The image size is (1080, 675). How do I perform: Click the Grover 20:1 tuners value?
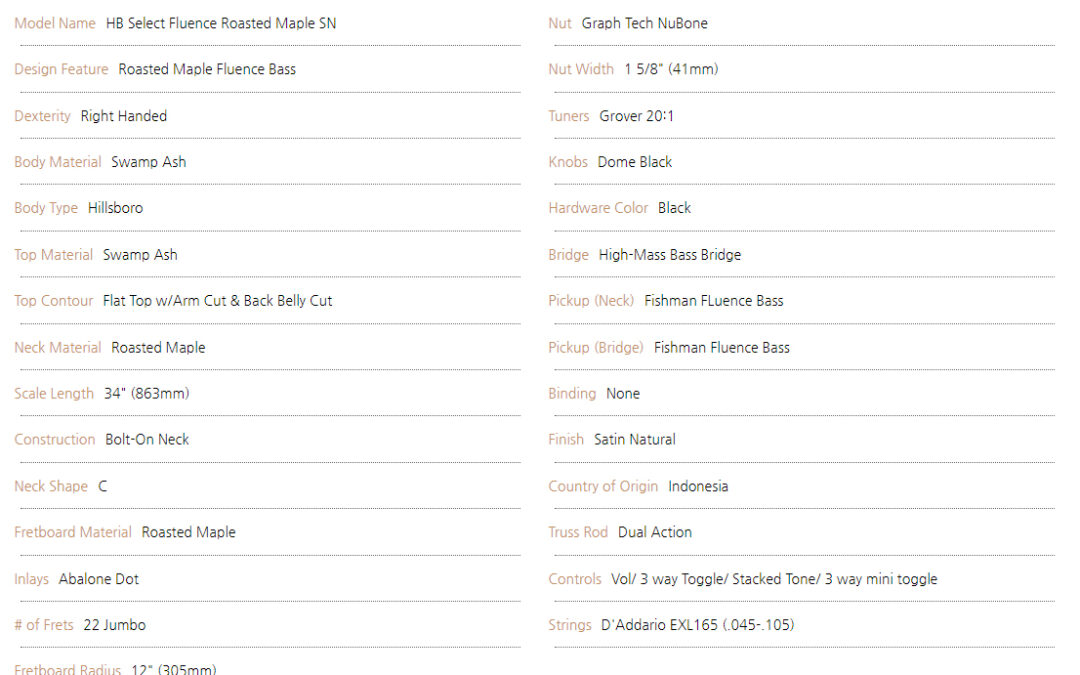point(636,116)
